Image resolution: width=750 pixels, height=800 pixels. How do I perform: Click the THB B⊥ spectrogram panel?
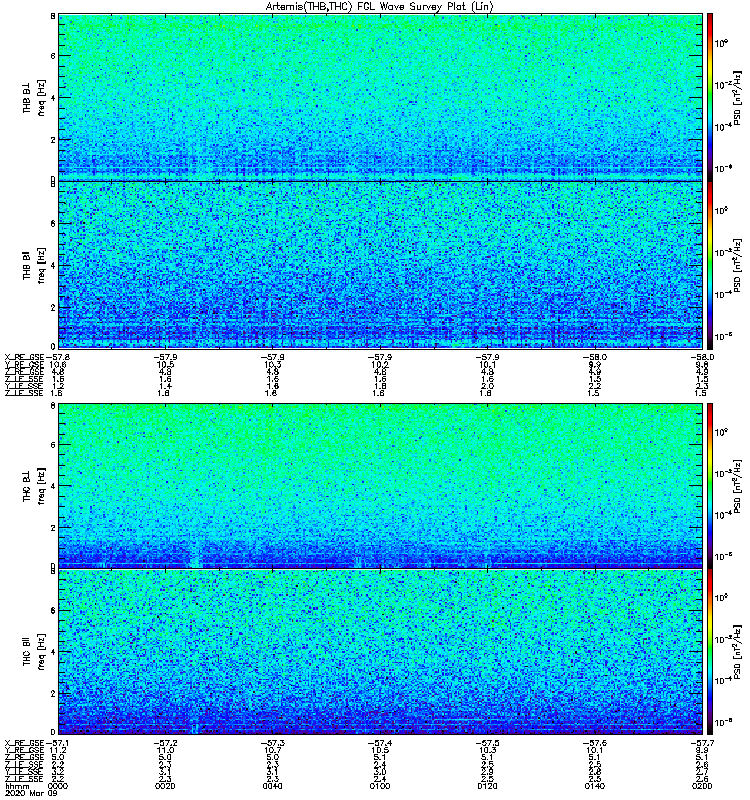point(381,97)
